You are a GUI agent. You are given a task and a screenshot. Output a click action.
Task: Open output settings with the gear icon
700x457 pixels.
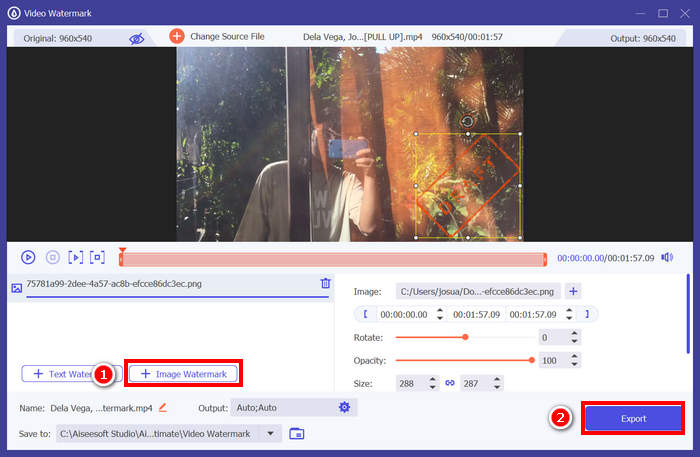pyautogui.click(x=344, y=407)
